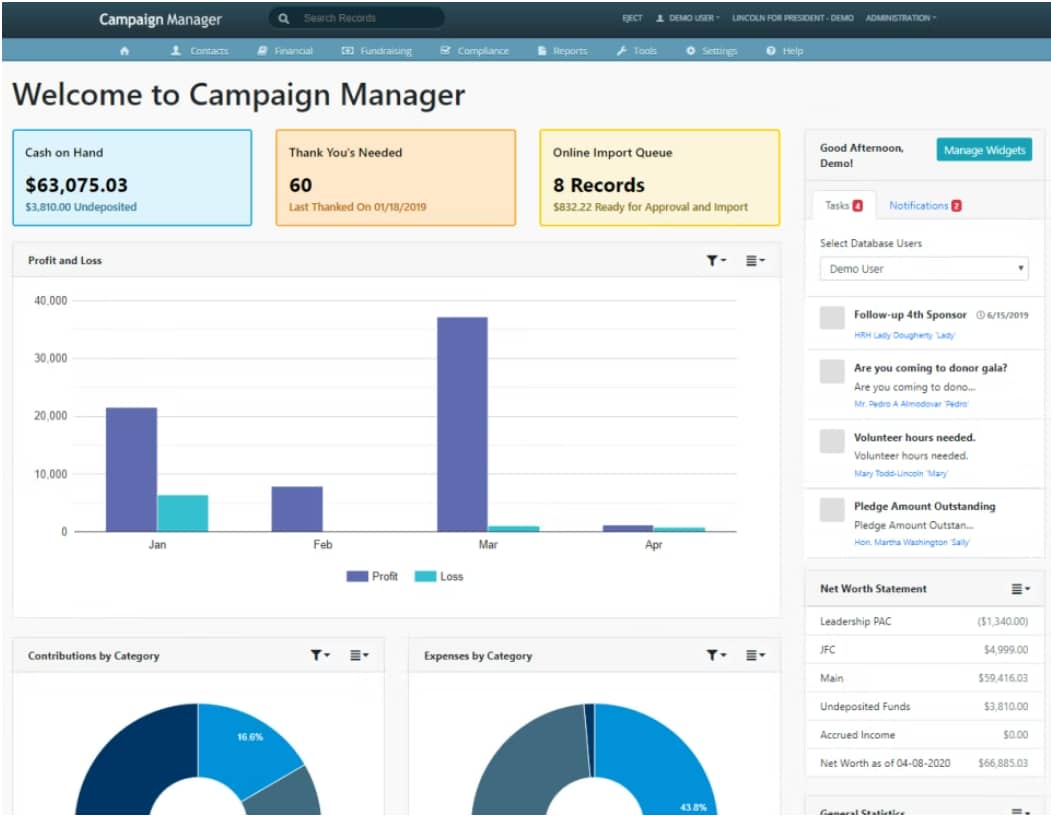Screen dimensions: 1051x816
Task: Open the filter funnel on Profit and Loss
Action: [x=714, y=259]
